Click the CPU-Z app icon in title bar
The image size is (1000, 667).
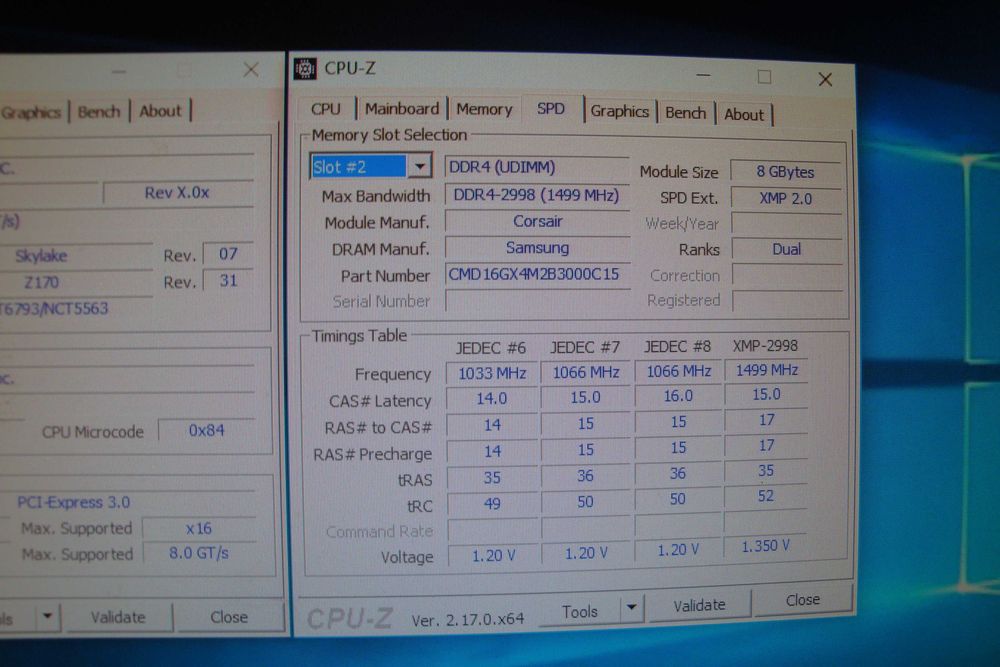pos(305,68)
